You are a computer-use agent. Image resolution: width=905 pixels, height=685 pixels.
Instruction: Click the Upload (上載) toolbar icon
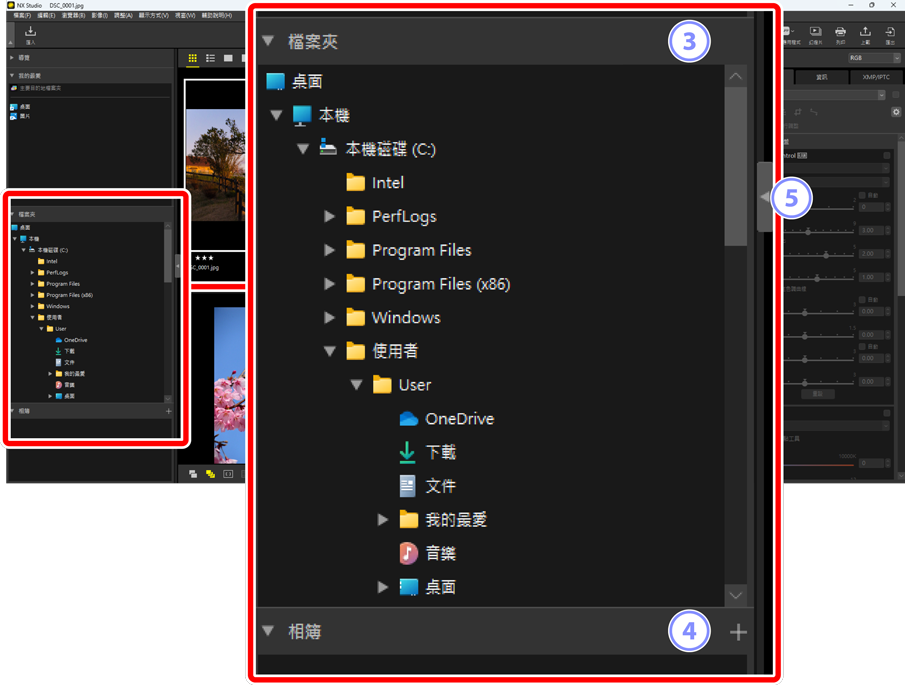click(x=865, y=34)
